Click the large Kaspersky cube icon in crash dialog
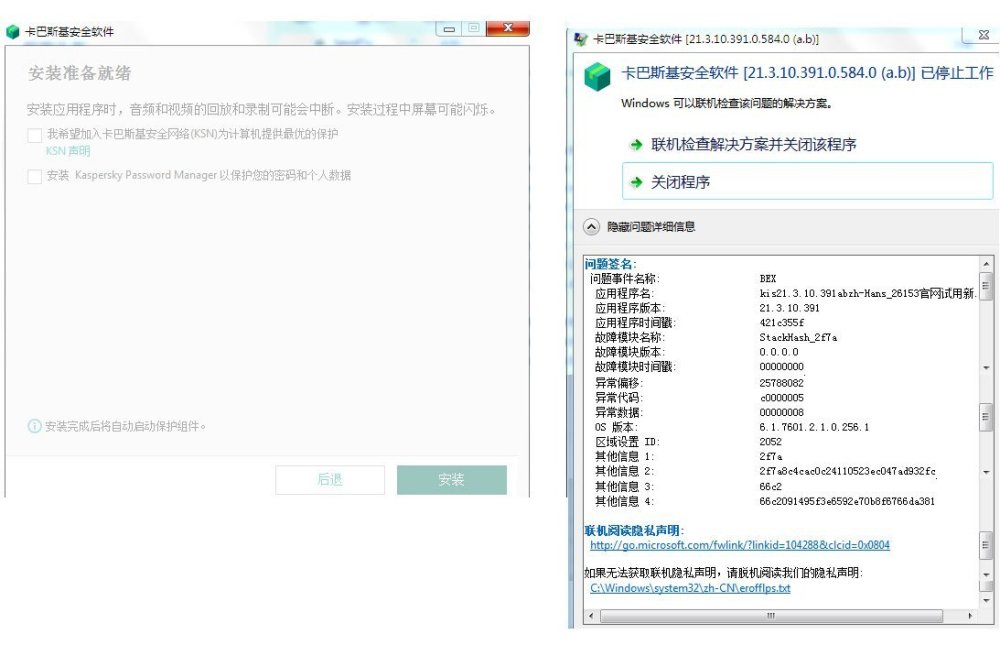Viewport: 1000px width, 645px height. (598, 76)
